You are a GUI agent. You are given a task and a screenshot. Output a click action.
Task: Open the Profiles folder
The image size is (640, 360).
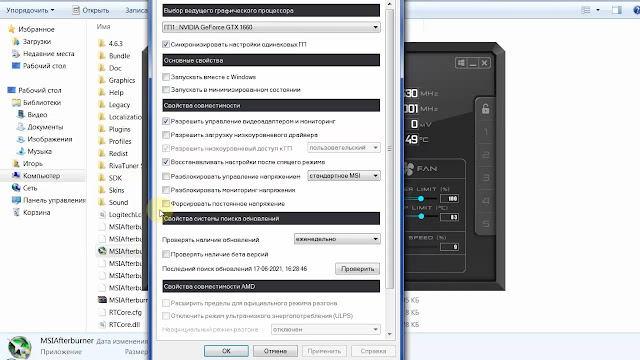point(115,141)
